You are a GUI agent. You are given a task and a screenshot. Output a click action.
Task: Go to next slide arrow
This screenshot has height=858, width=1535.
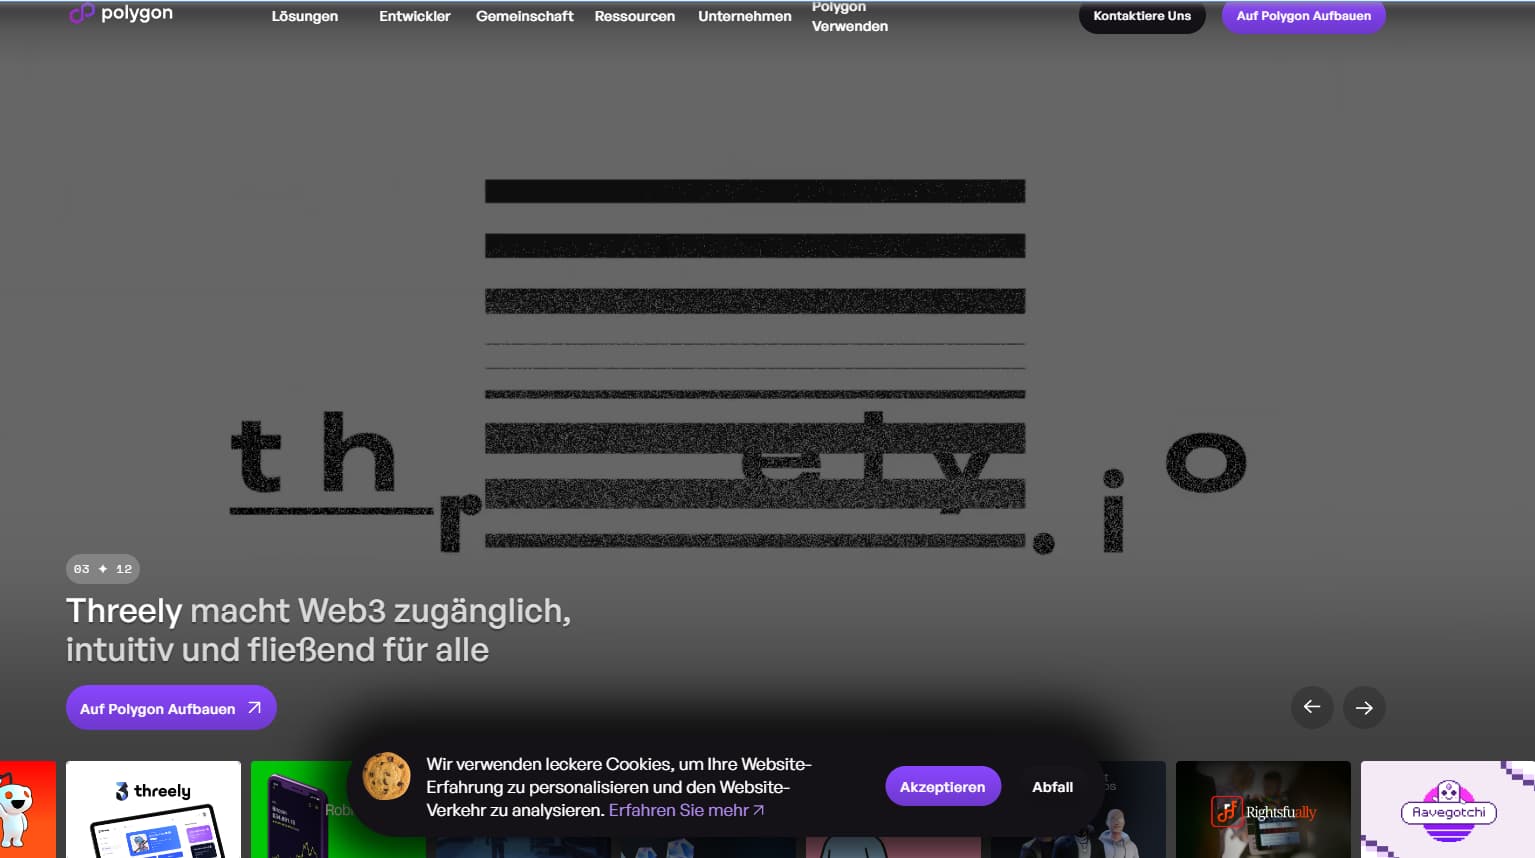1364,707
